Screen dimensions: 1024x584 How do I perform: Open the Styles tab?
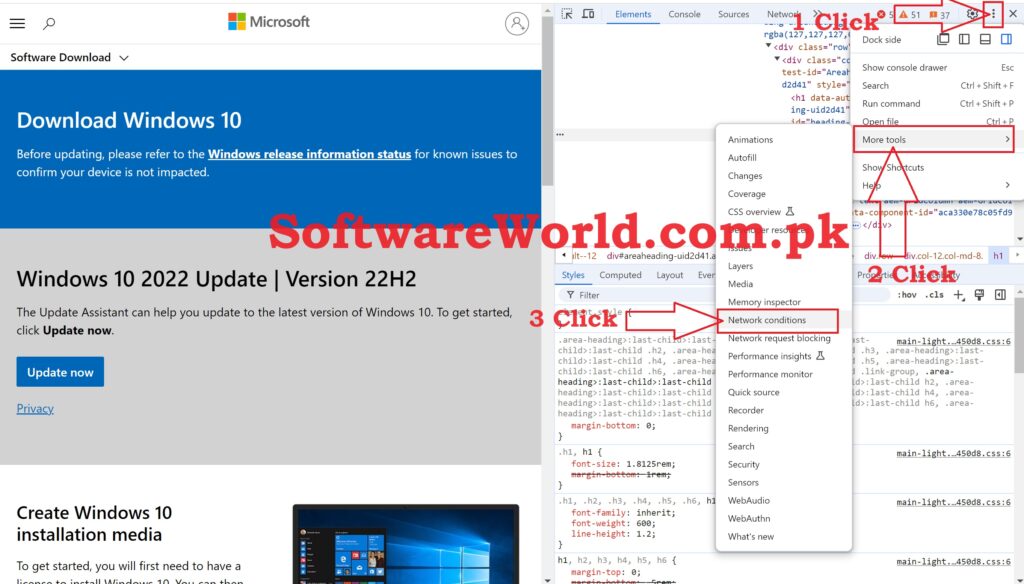click(x=573, y=275)
